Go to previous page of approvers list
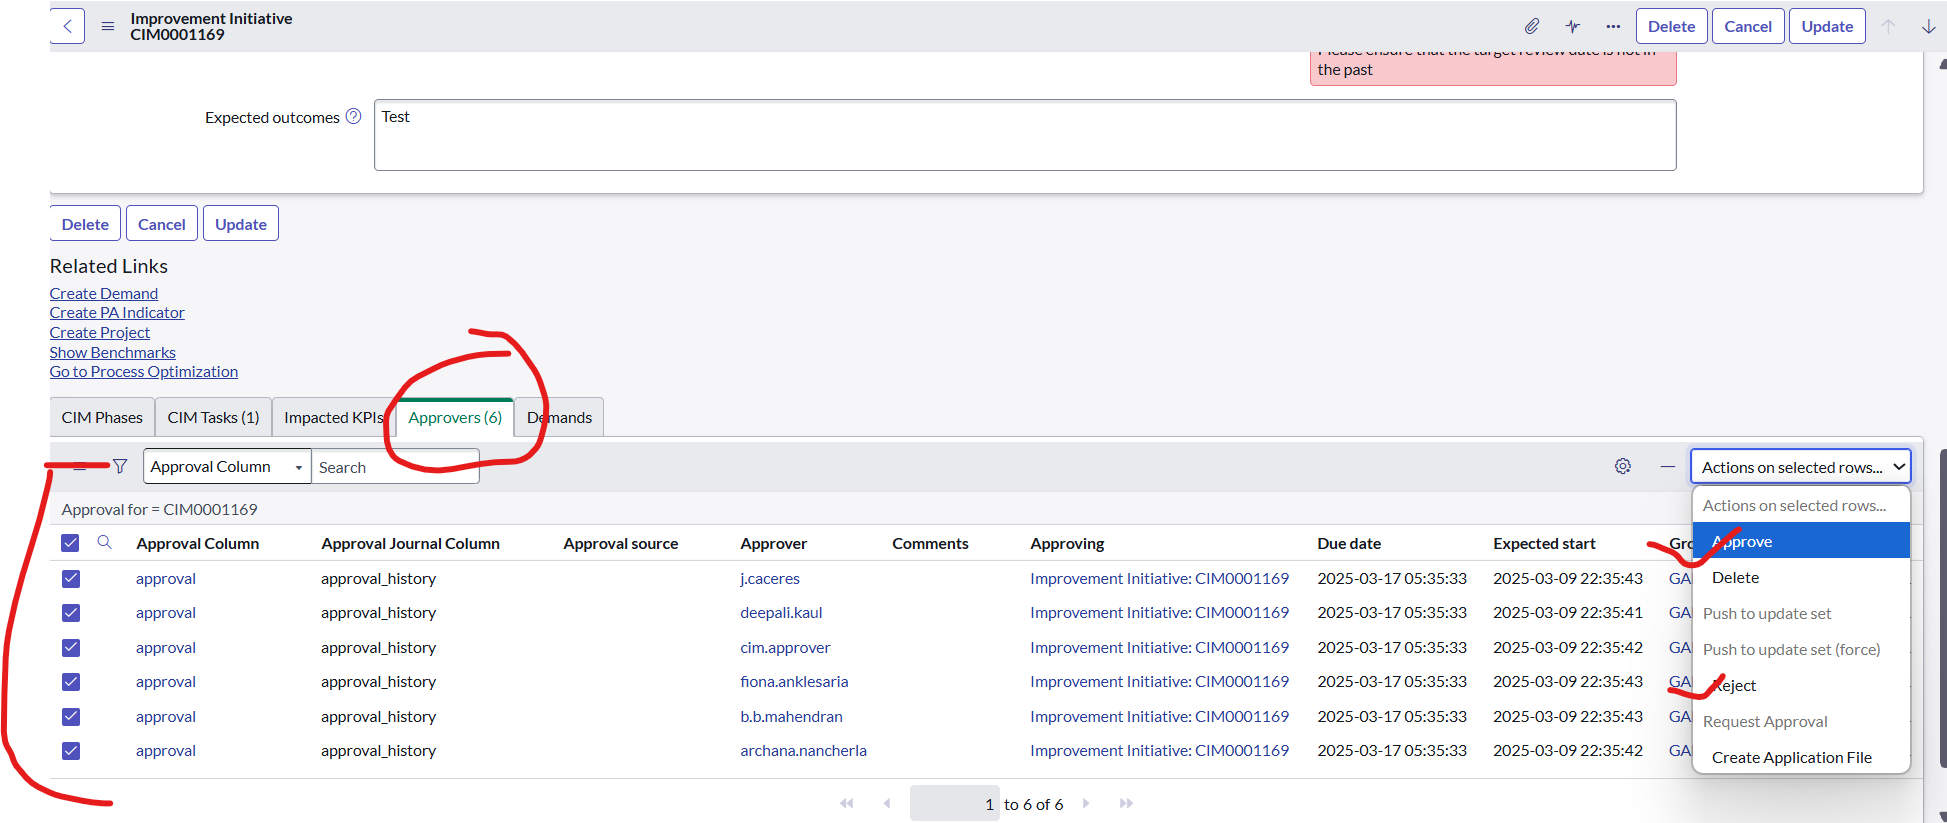The height and width of the screenshot is (823, 1947). pyautogui.click(x=886, y=803)
